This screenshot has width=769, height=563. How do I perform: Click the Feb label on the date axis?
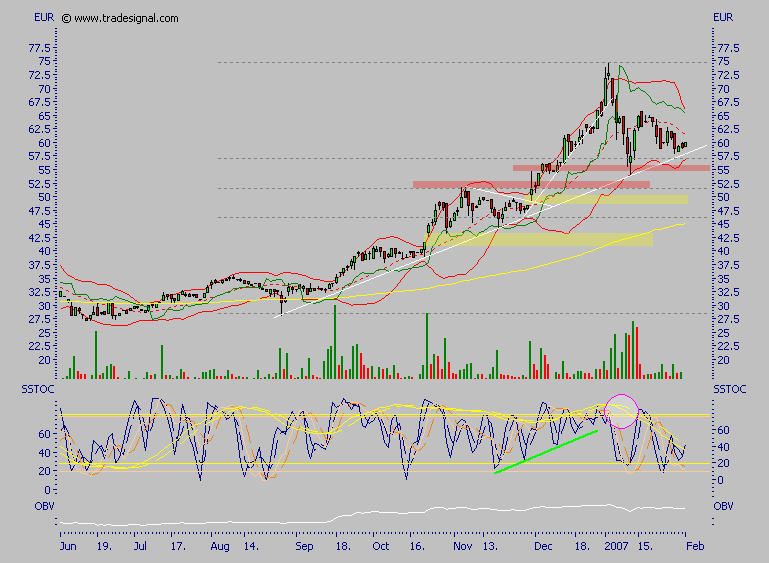(697, 549)
